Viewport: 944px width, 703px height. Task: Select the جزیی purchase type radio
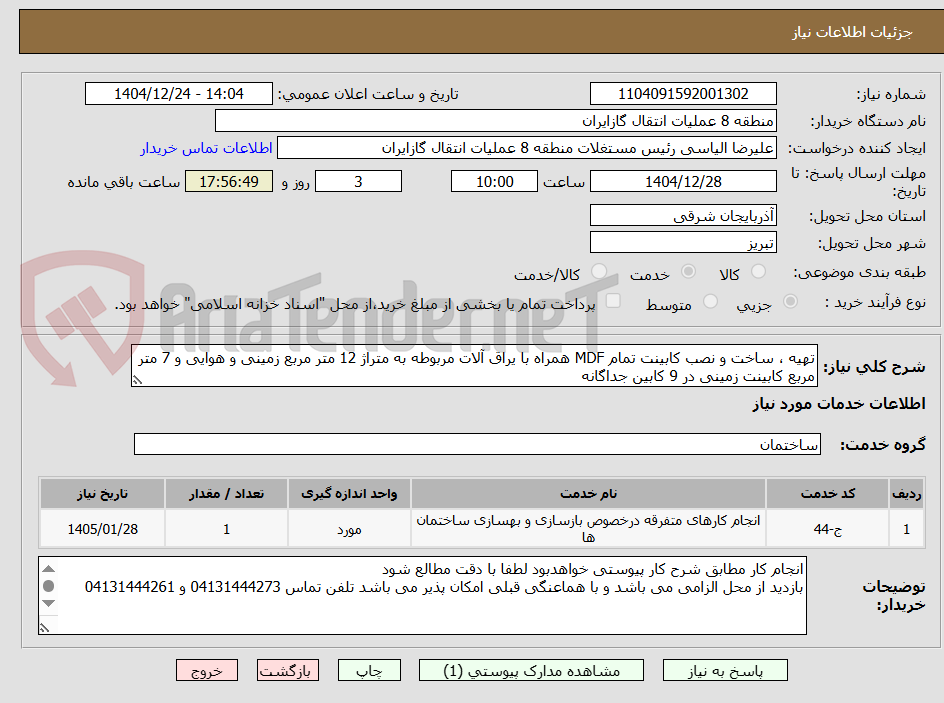tap(790, 301)
